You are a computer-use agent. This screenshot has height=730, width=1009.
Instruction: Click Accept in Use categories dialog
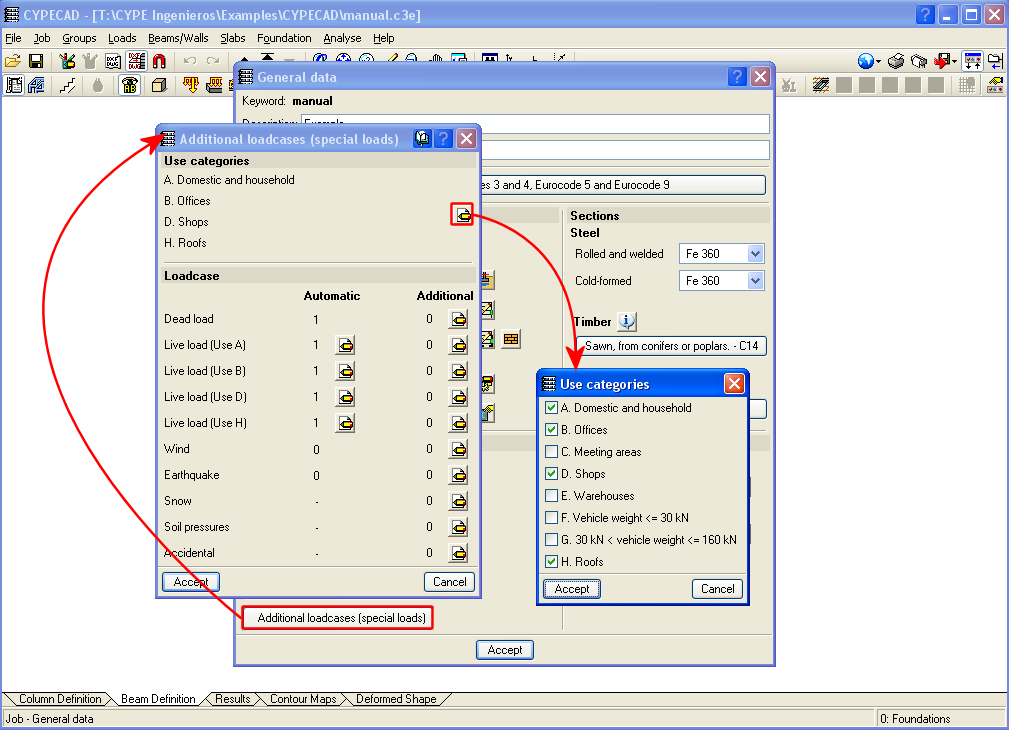click(572, 589)
